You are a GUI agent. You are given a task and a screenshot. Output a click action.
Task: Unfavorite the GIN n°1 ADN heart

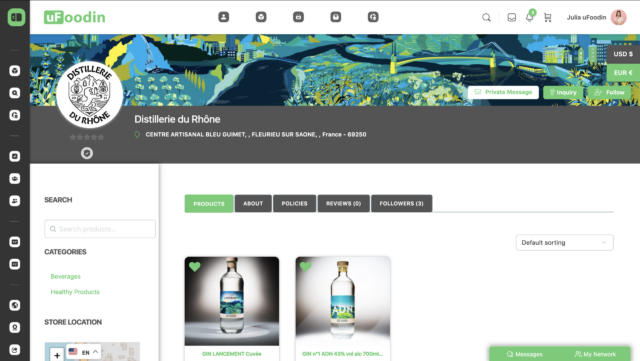click(x=306, y=267)
